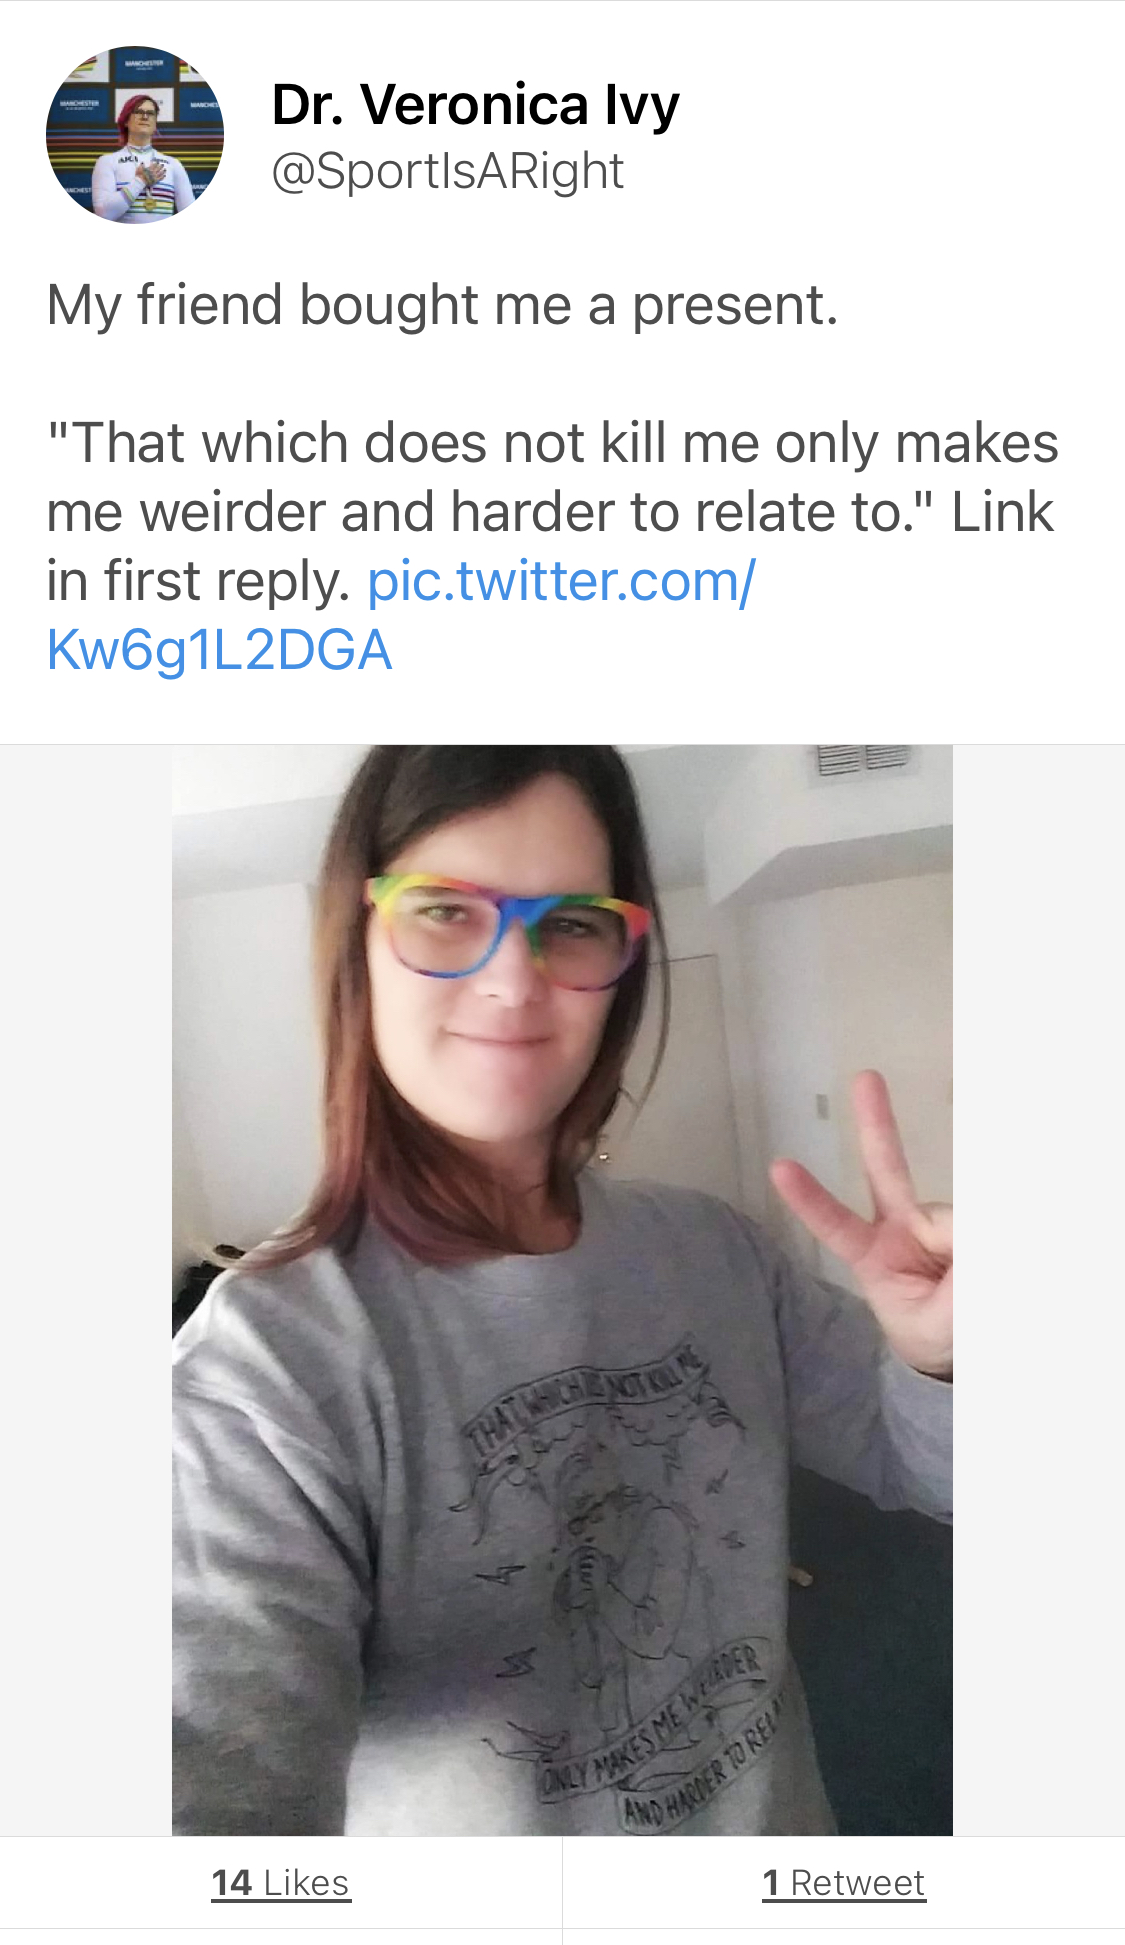Open the Kw6g1L2DGA link text
Image resolution: width=1125 pixels, height=1945 pixels.
click(x=219, y=650)
